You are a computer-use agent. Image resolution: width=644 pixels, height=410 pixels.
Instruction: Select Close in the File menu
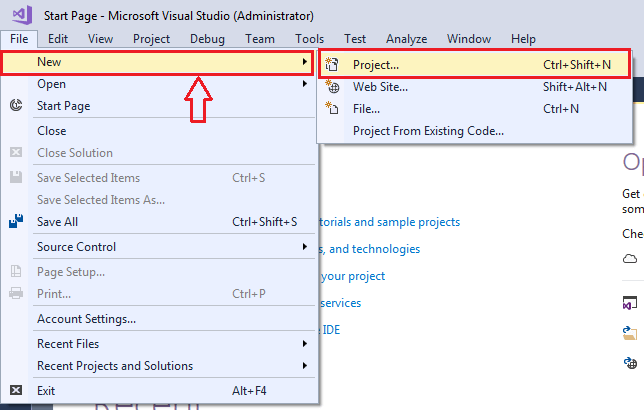point(52,131)
